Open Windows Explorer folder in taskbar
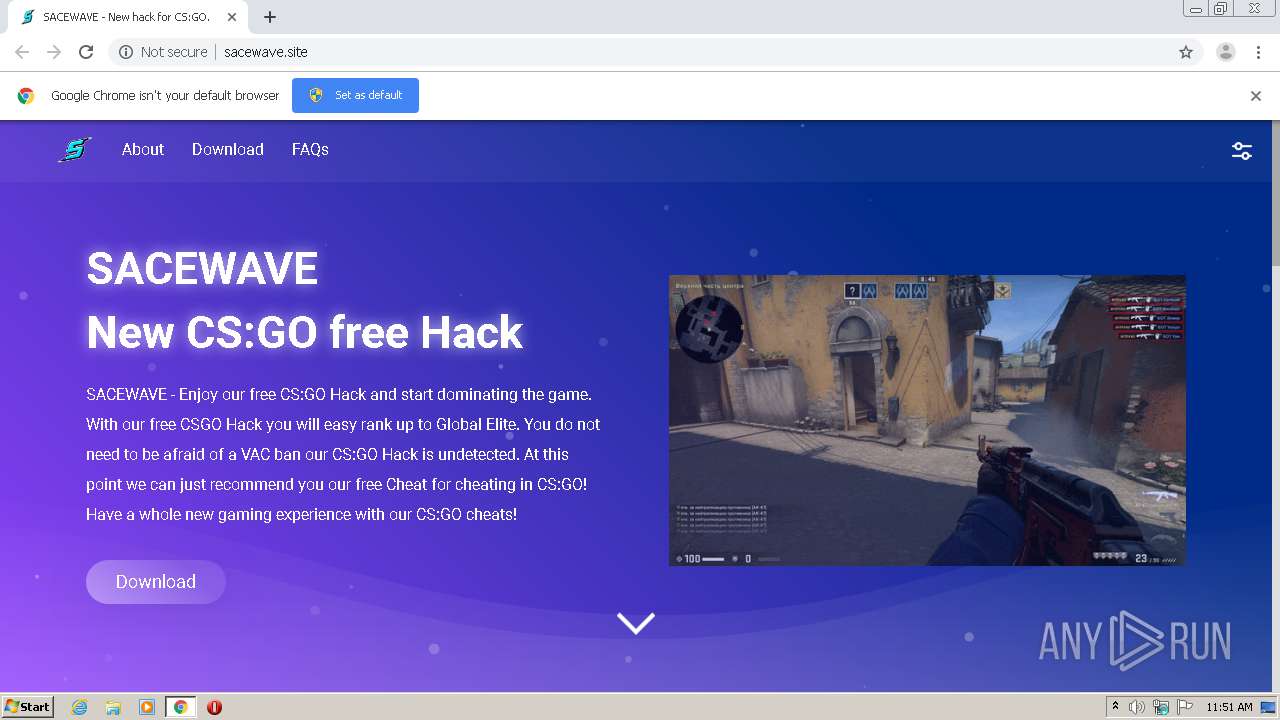 coord(113,707)
